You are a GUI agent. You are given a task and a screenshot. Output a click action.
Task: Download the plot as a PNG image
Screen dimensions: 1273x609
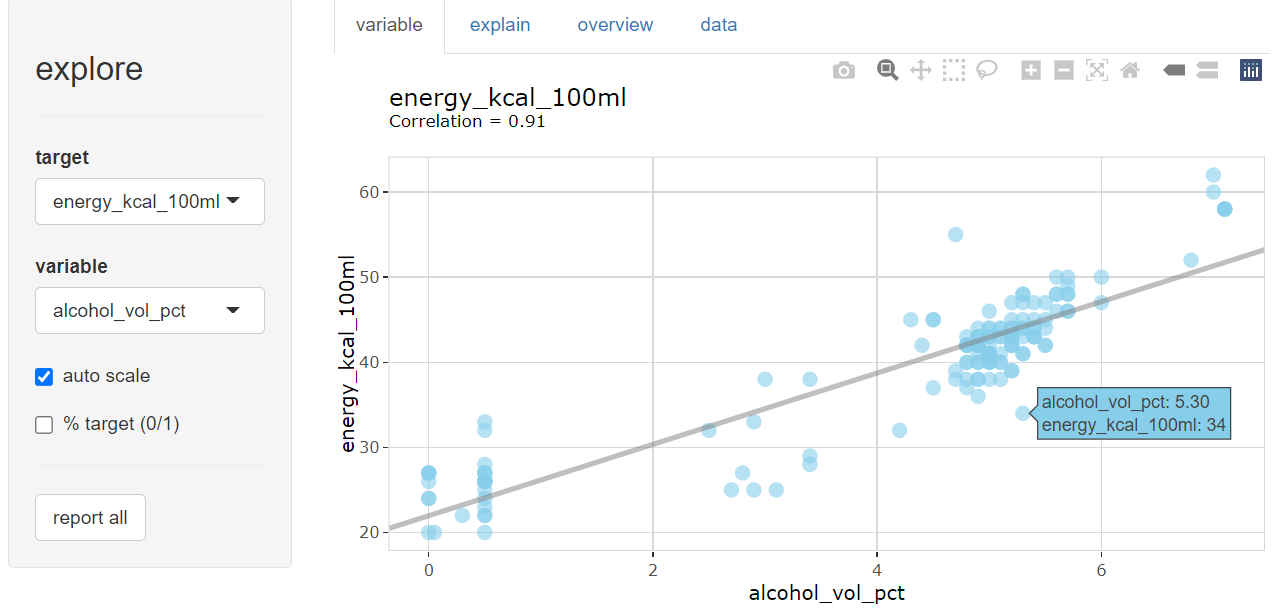pos(843,70)
